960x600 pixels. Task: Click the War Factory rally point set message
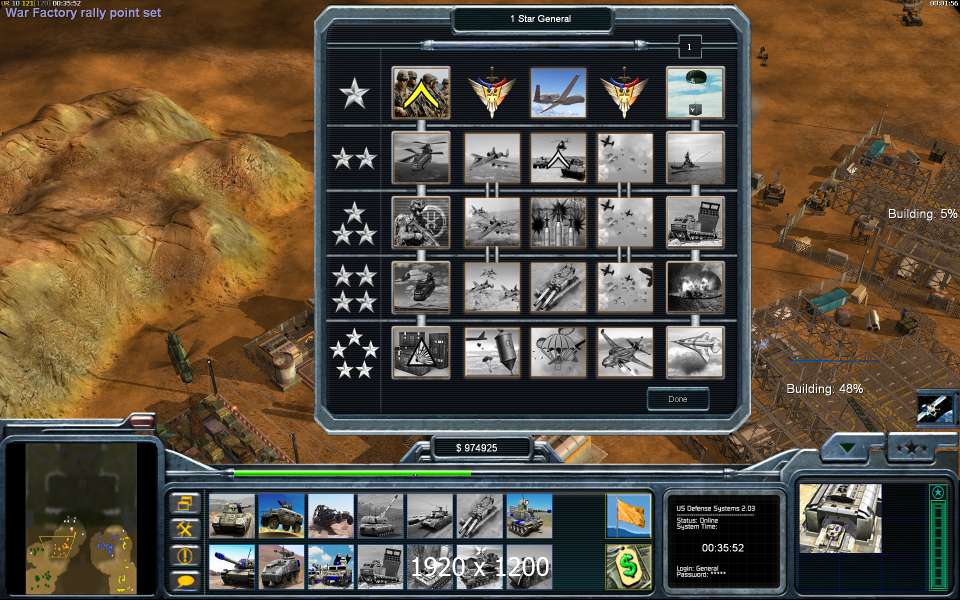click(x=83, y=13)
